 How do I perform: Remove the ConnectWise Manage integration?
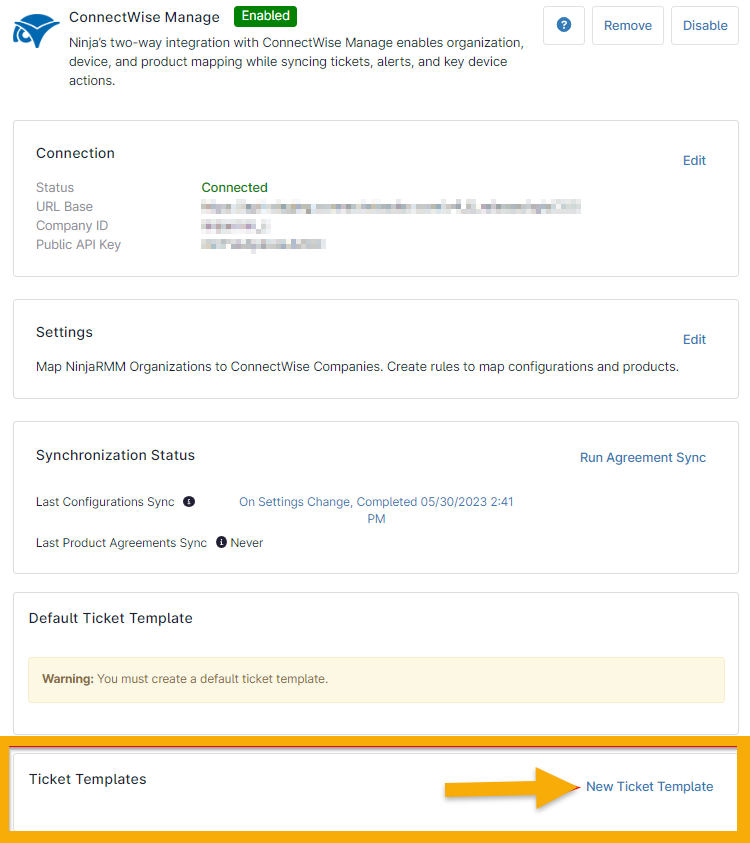point(628,25)
